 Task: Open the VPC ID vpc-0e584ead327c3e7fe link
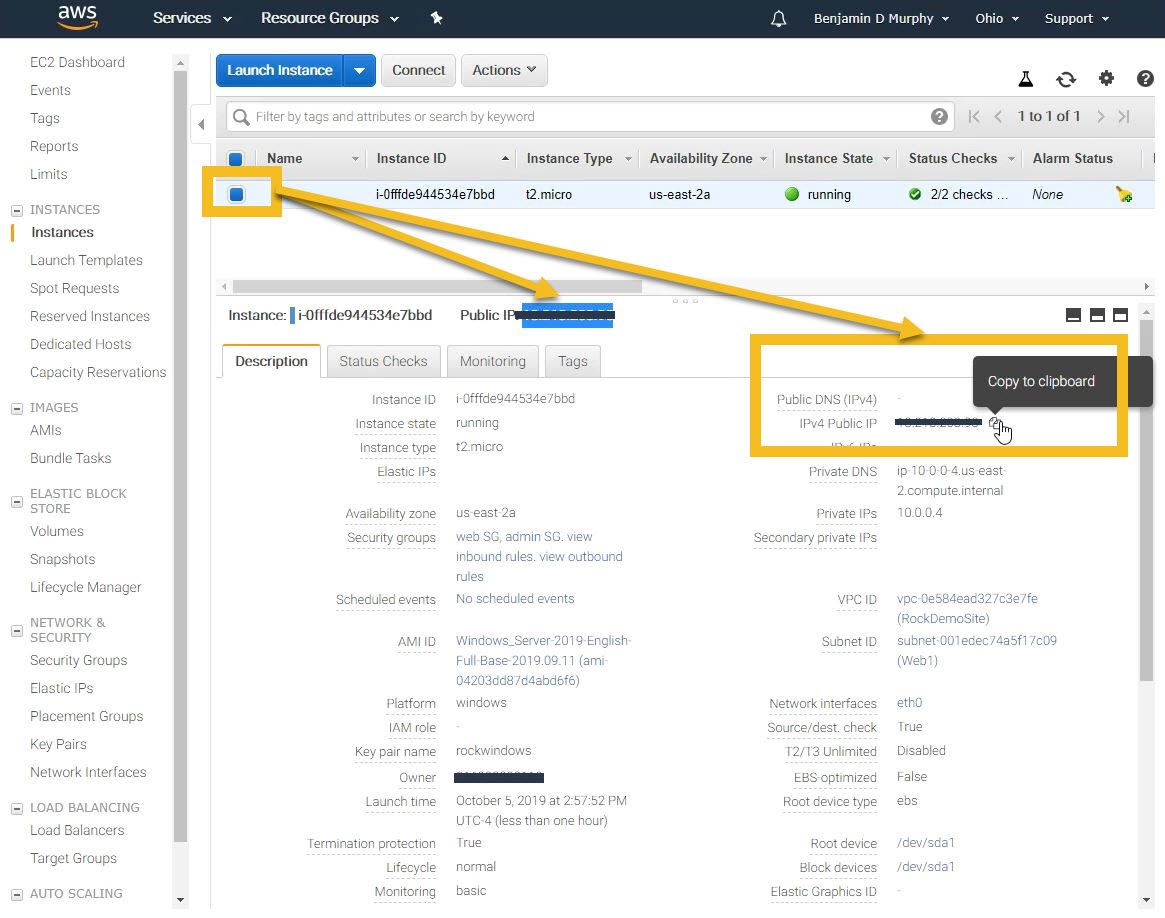point(967,599)
